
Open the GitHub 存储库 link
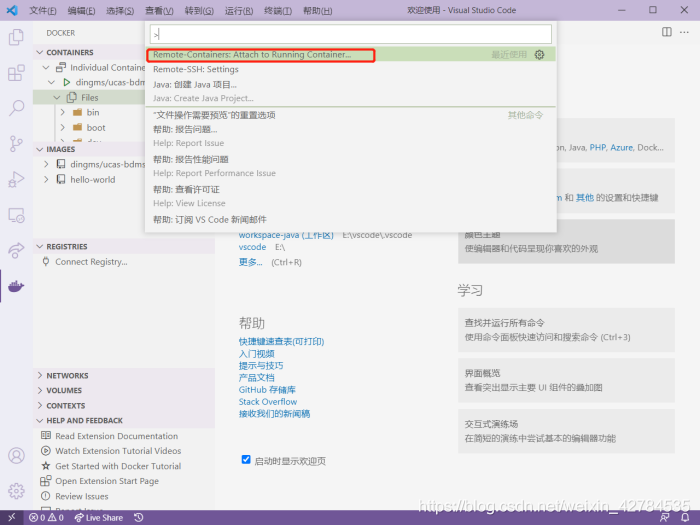(267, 390)
